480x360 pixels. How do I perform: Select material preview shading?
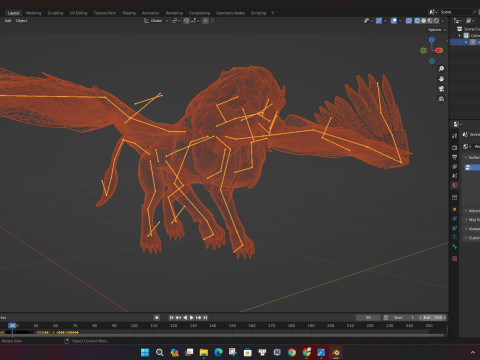(x=430, y=21)
